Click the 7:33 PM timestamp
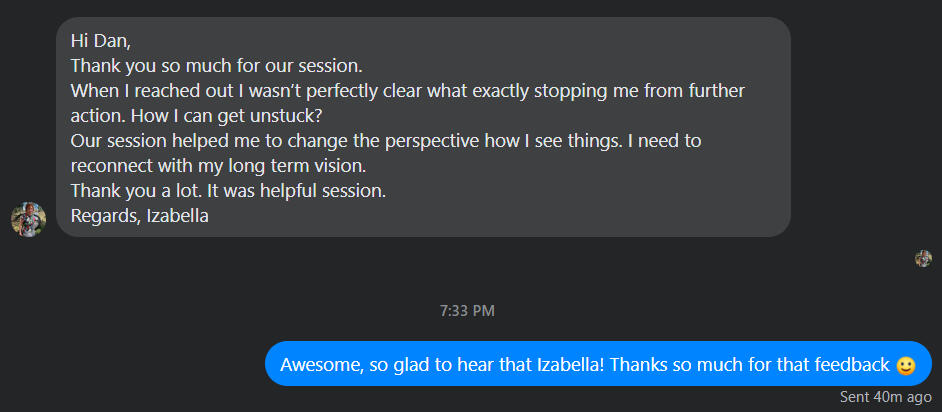Screen dimensions: 942x412 [467, 311]
